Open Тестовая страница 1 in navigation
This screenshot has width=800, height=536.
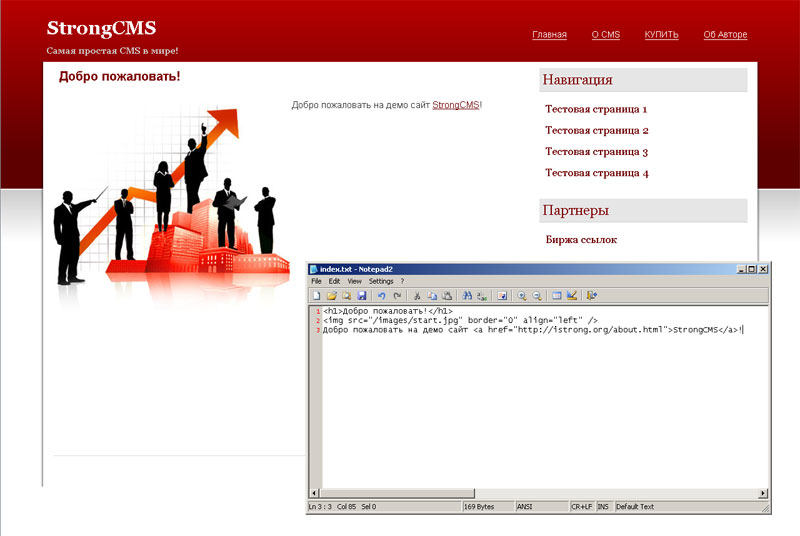pos(595,109)
